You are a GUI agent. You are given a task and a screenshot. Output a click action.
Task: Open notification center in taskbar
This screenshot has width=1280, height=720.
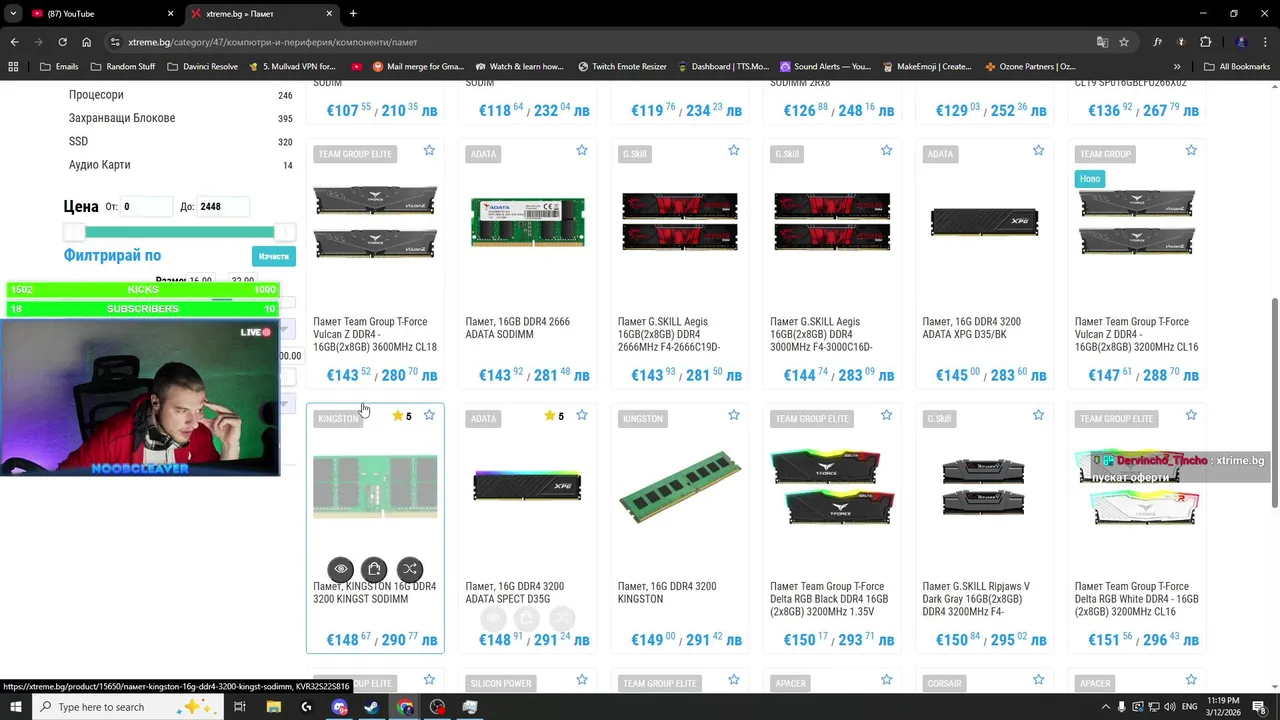pyautogui.click(x=1259, y=707)
